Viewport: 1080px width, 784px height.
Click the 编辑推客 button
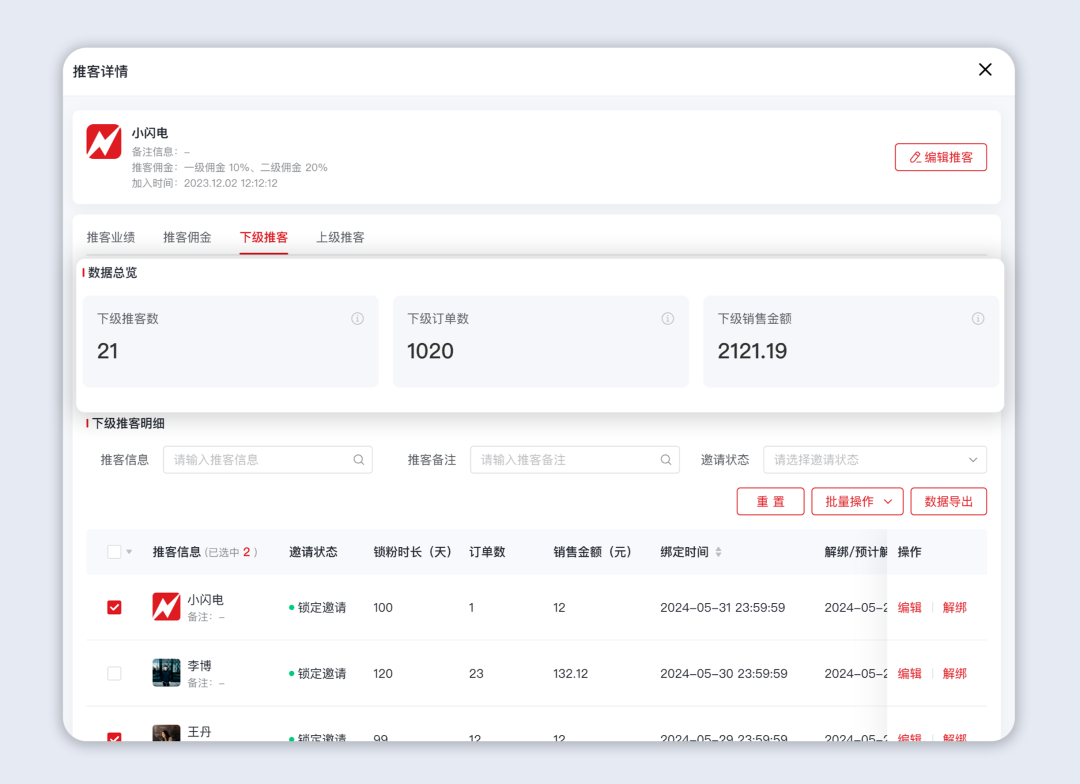[x=940, y=157]
